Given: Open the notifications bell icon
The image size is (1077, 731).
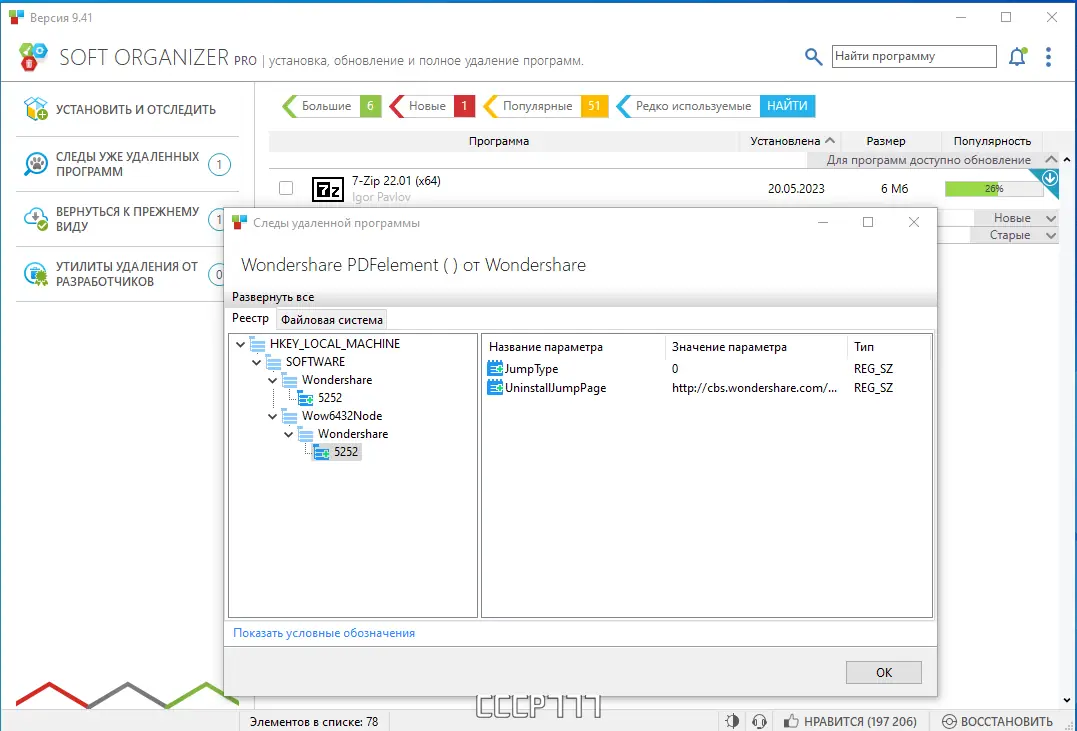Looking at the screenshot, I should coord(1017,56).
